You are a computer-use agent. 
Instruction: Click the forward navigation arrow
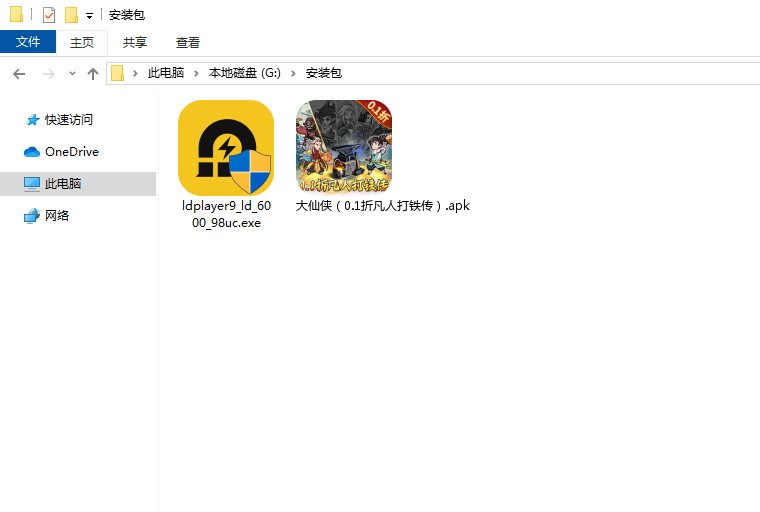click(x=48, y=73)
